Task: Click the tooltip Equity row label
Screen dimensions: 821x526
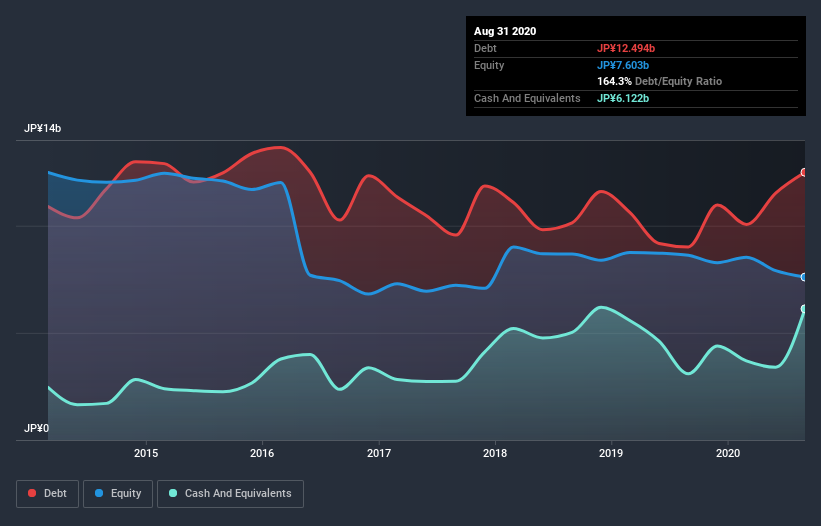Action: pyautogui.click(x=489, y=65)
